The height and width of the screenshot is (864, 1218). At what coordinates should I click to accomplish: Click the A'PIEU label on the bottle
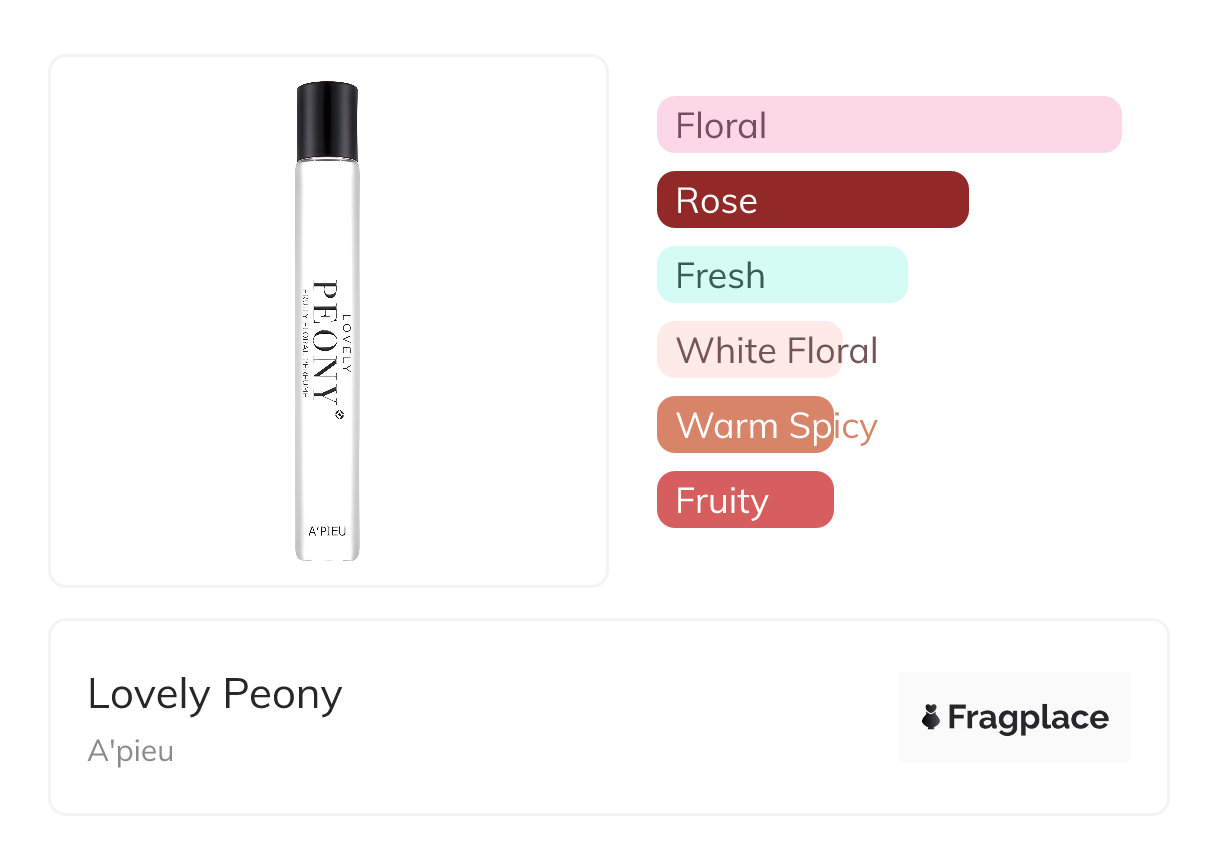tap(327, 531)
